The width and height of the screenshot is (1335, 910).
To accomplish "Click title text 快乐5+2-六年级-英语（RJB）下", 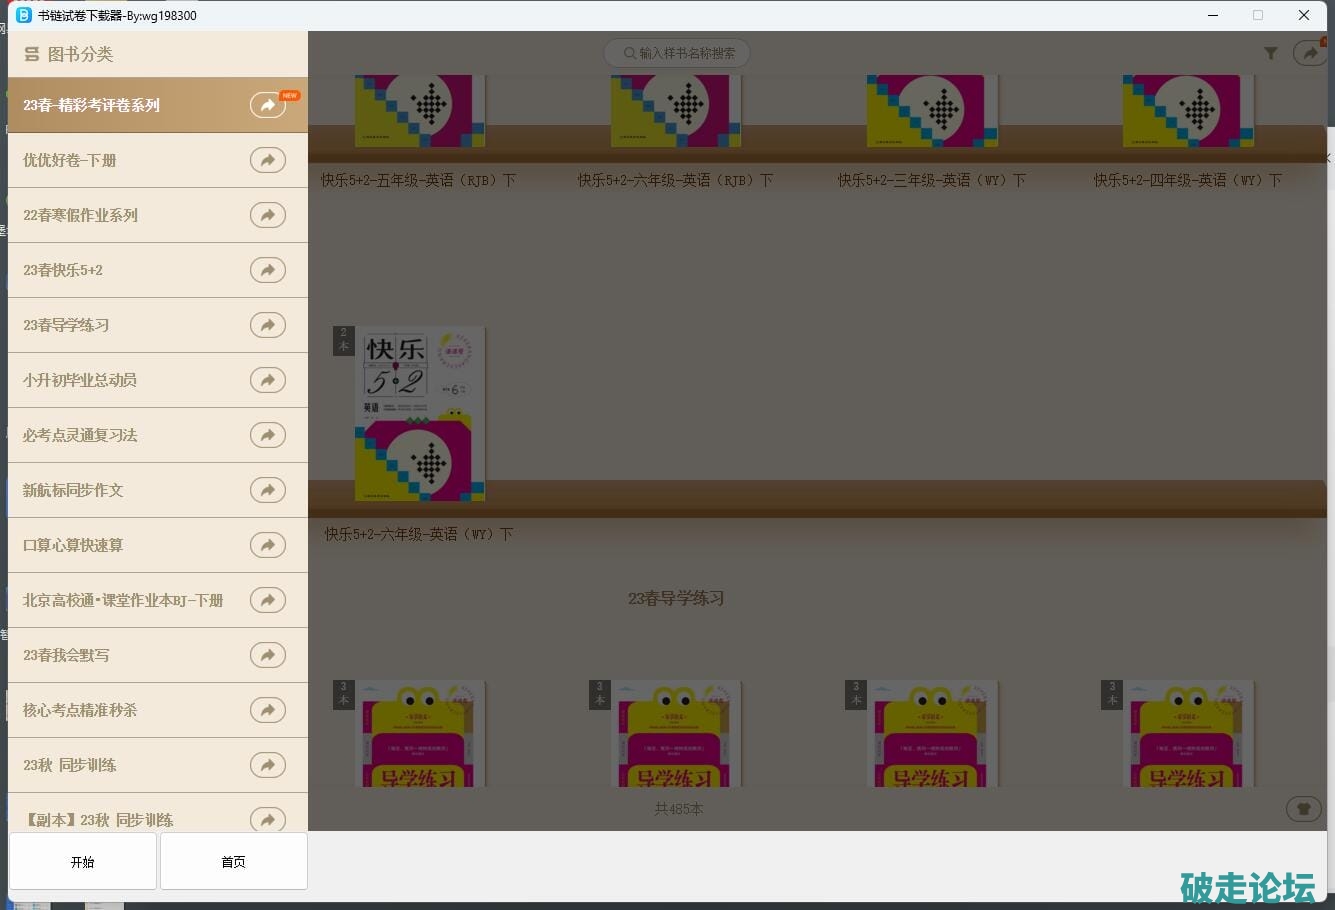I will pyautogui.click(x=675, y=180).
